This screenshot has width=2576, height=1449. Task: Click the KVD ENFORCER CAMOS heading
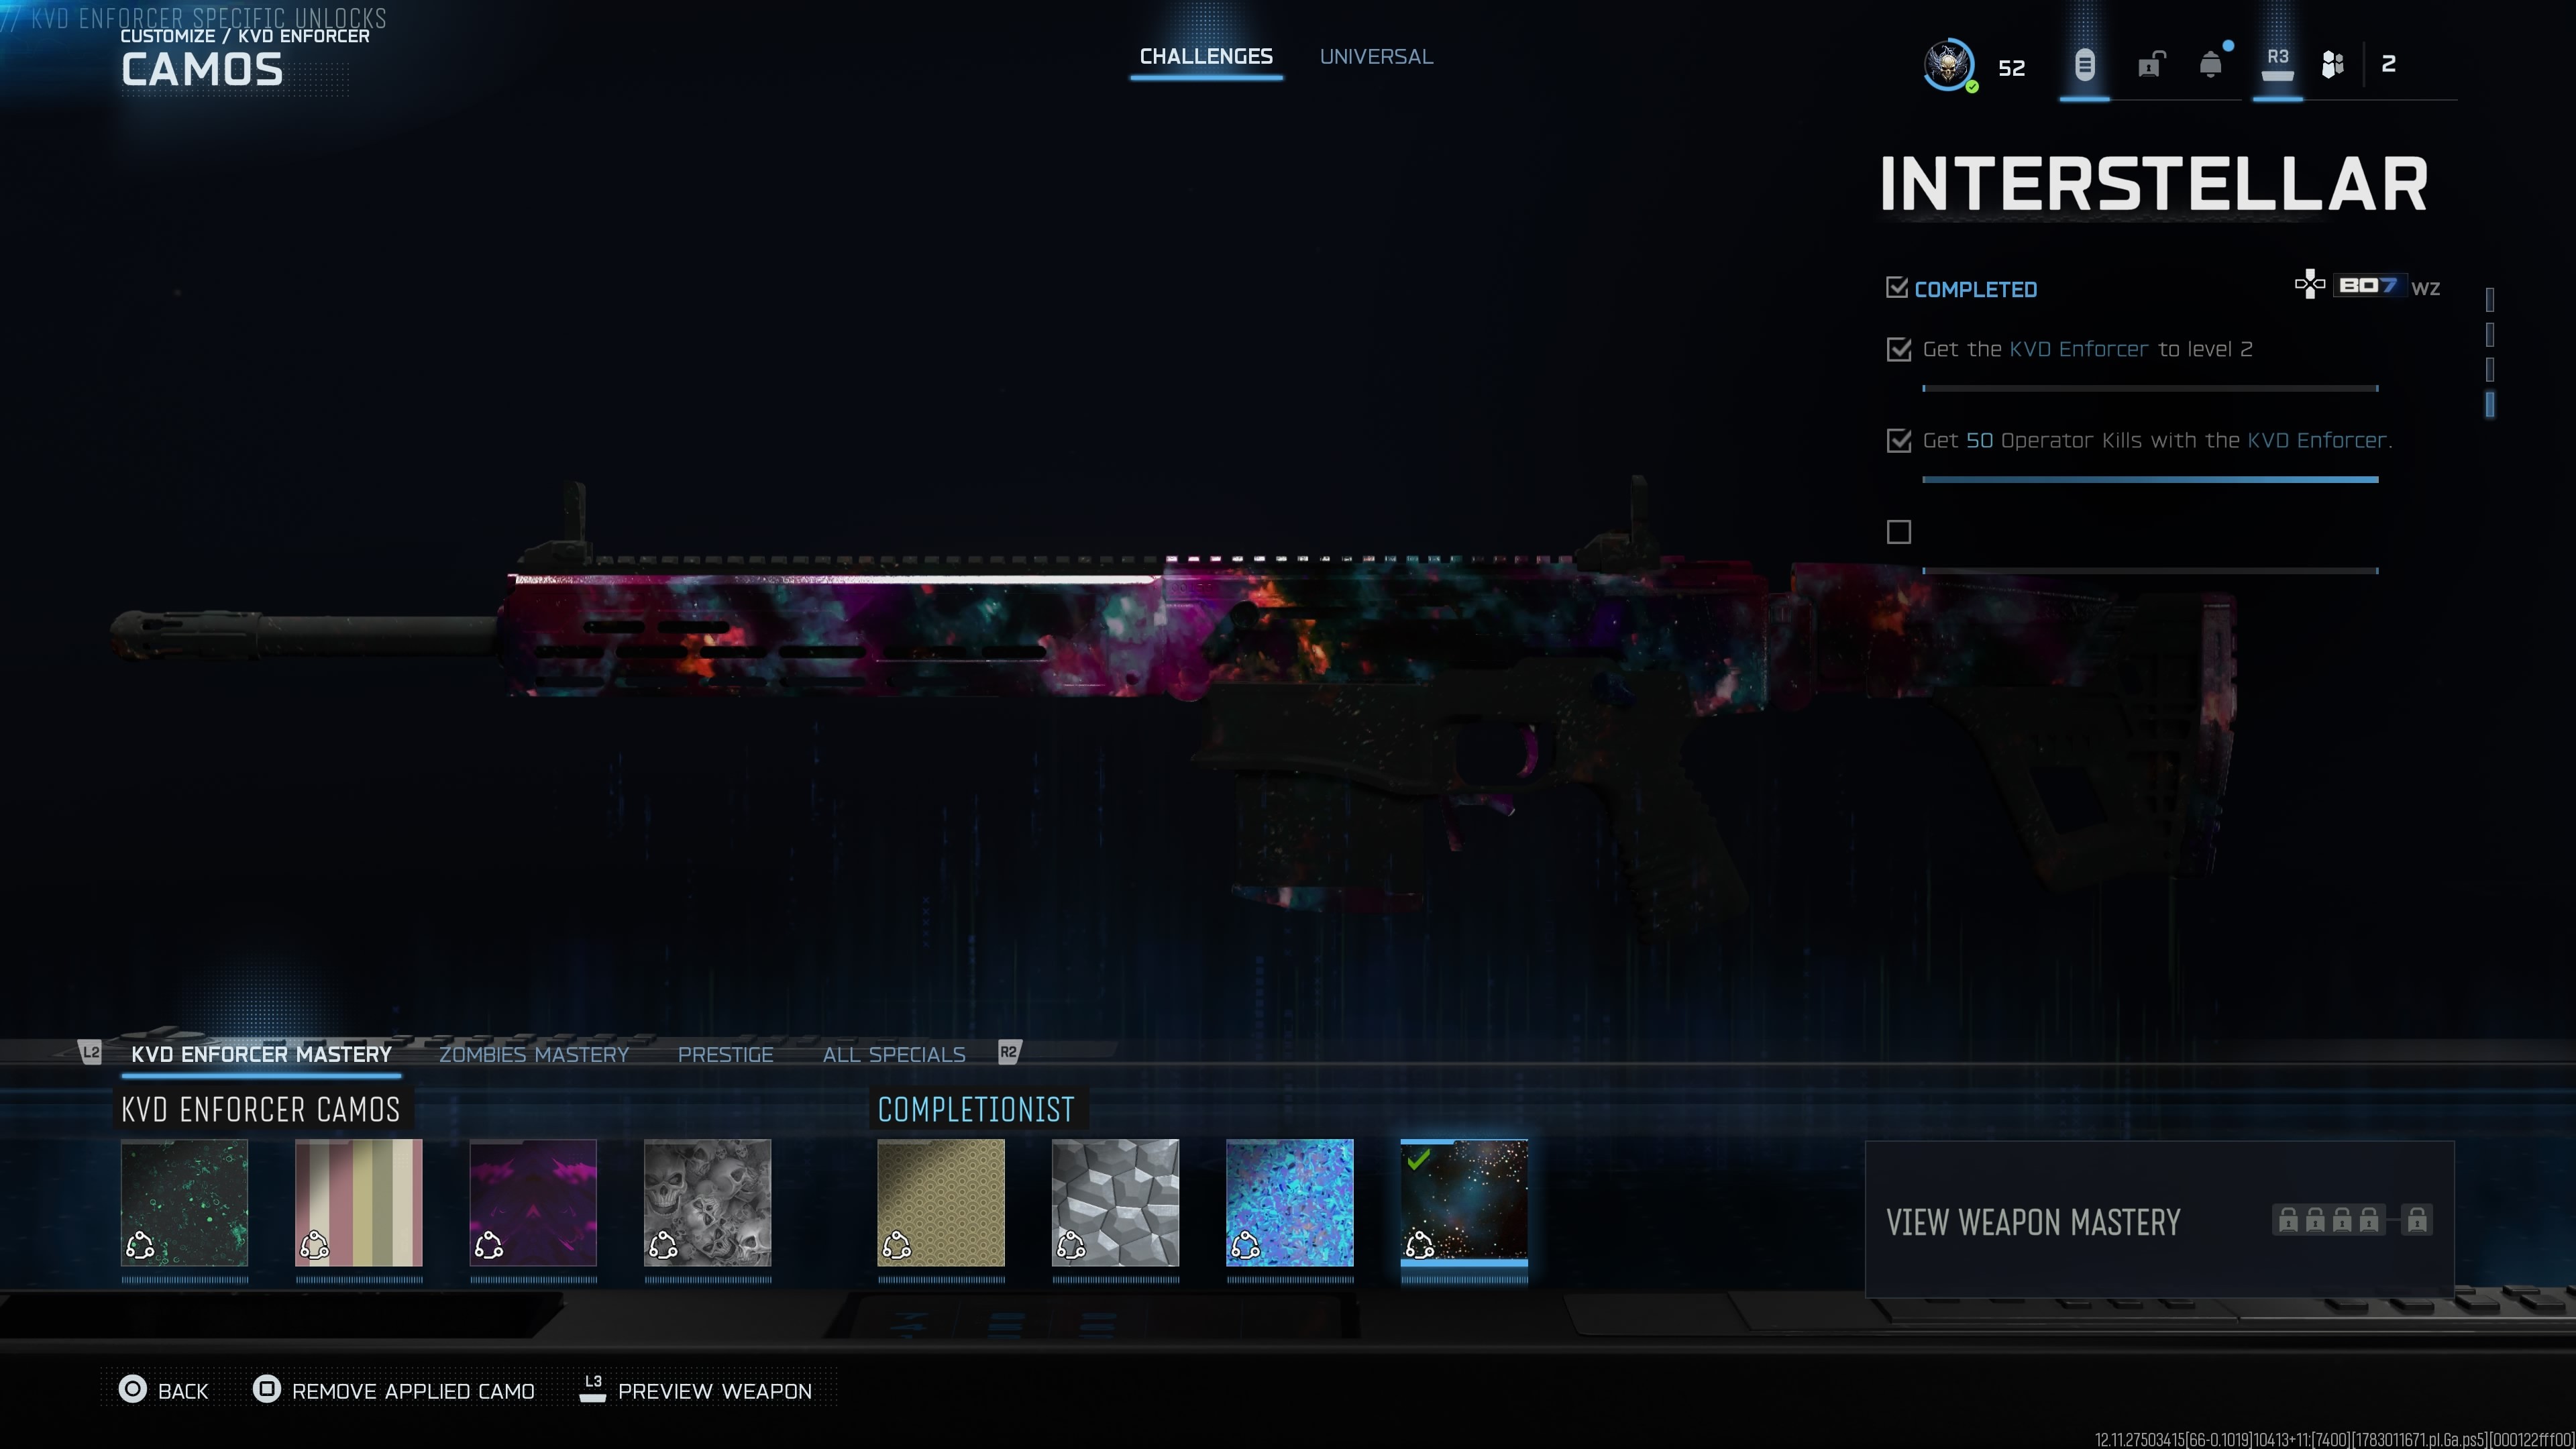(x=260, y=1109)
